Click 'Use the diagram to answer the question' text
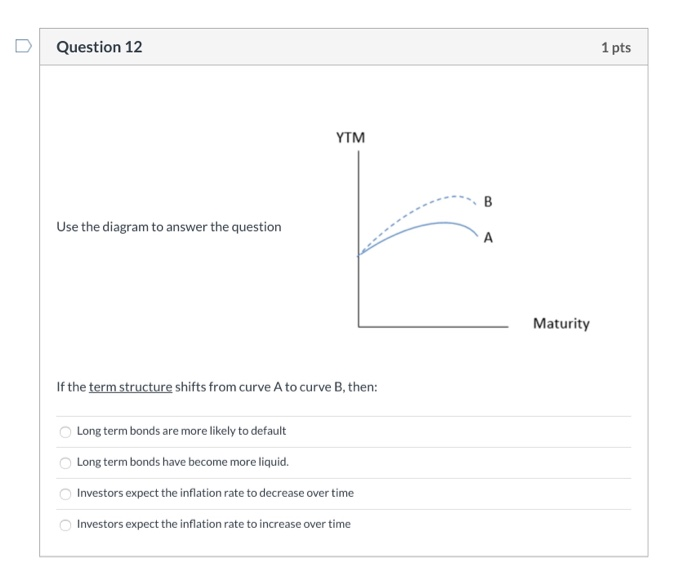 (x=169, y=227)
